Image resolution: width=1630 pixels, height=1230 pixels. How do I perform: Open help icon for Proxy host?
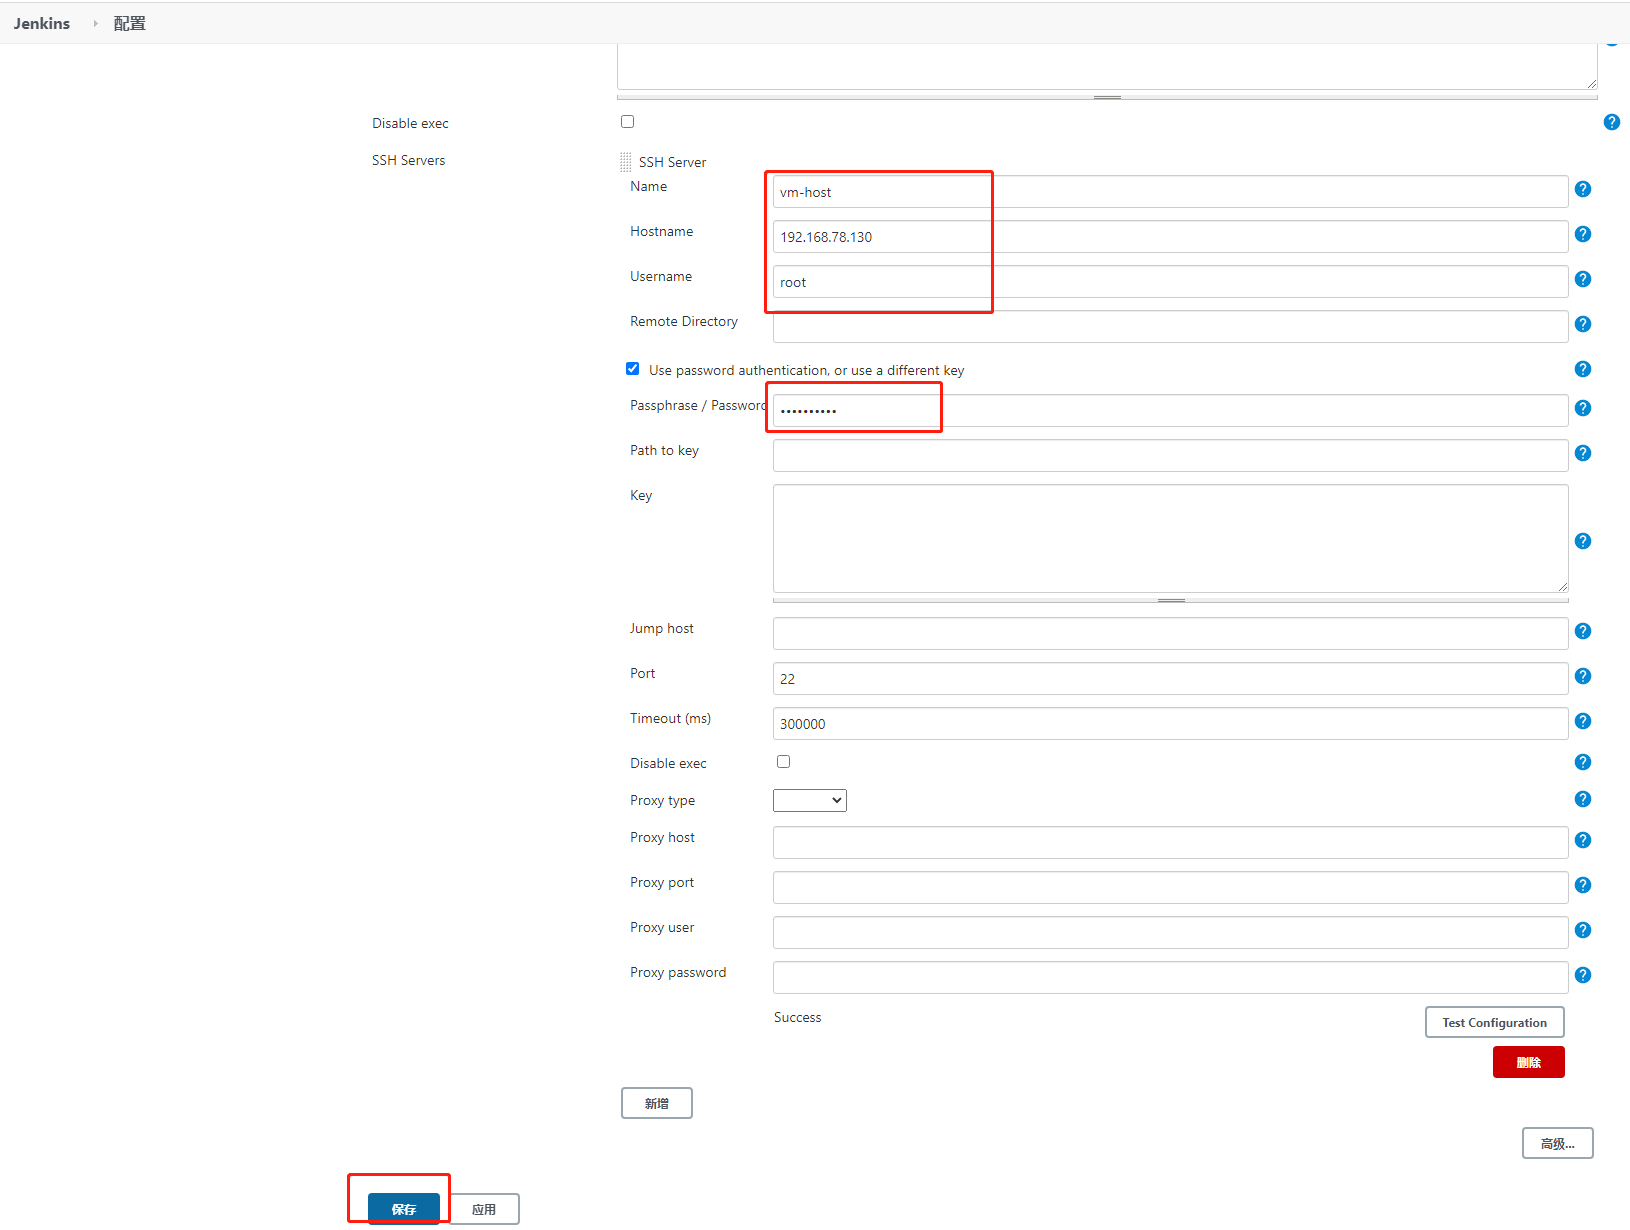point(1582,840)
